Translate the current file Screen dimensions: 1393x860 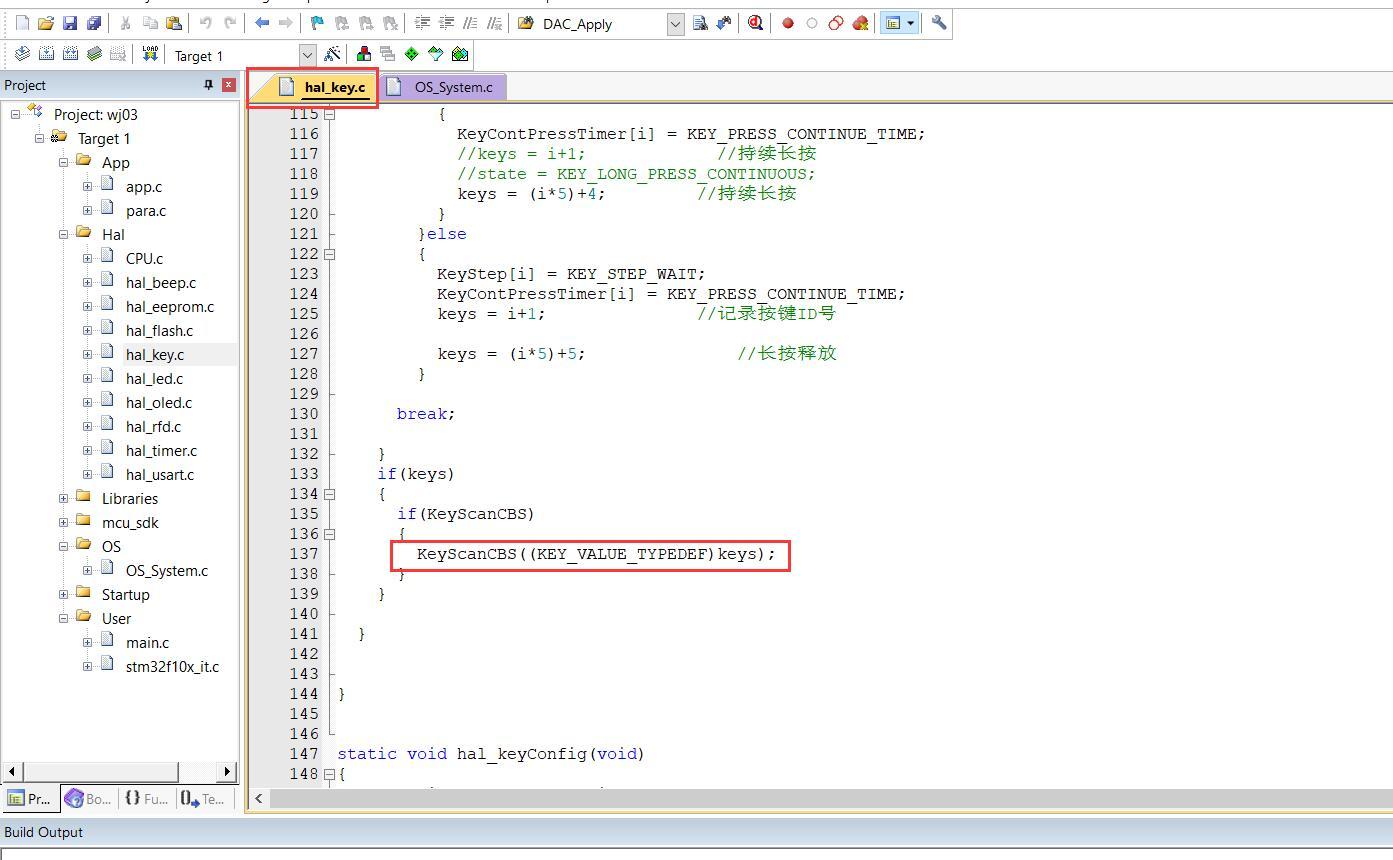click(x=22, y=54)
